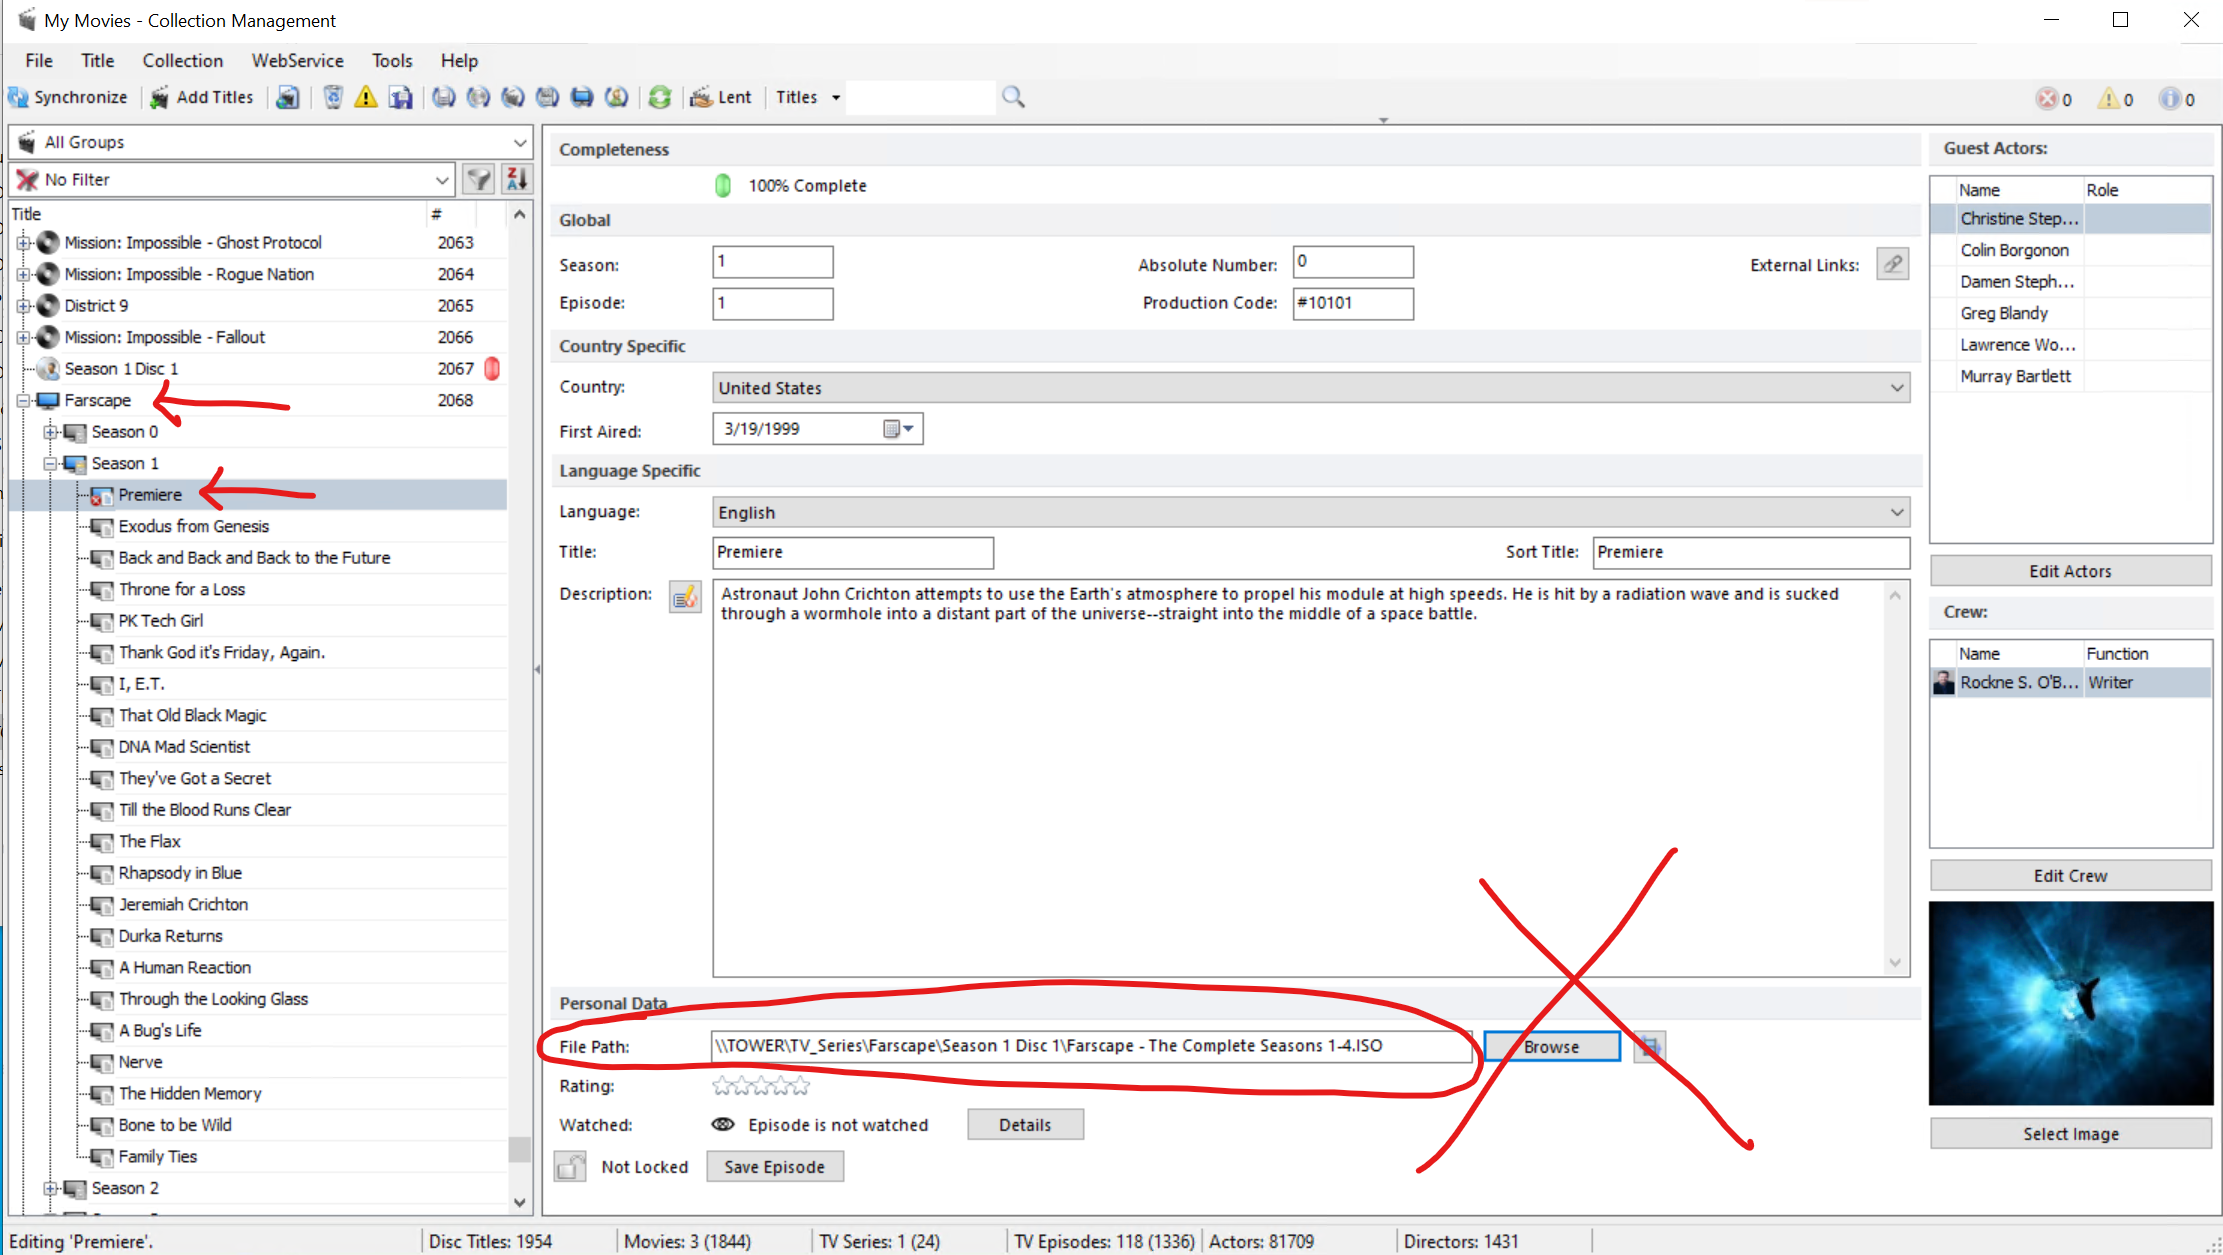Collapse the Farscape tree node
The height and width of the screenshot is (1255, 2223).
(23, 400)
